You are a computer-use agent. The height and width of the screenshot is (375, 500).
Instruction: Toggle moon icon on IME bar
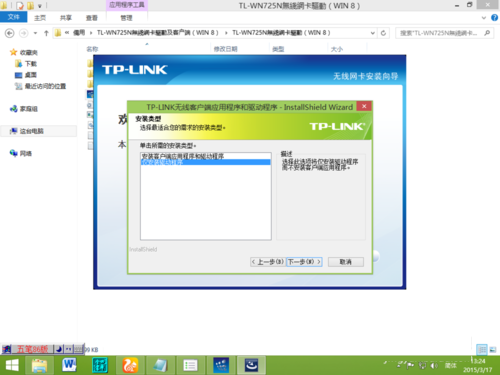59,349
